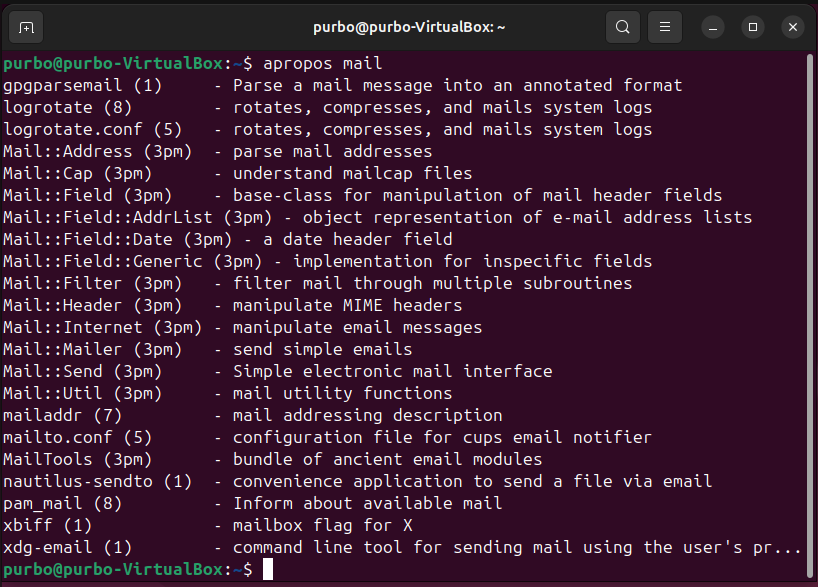
Task: Click the 'logrotate.conf (5)' entry
Action: (92, 129)
